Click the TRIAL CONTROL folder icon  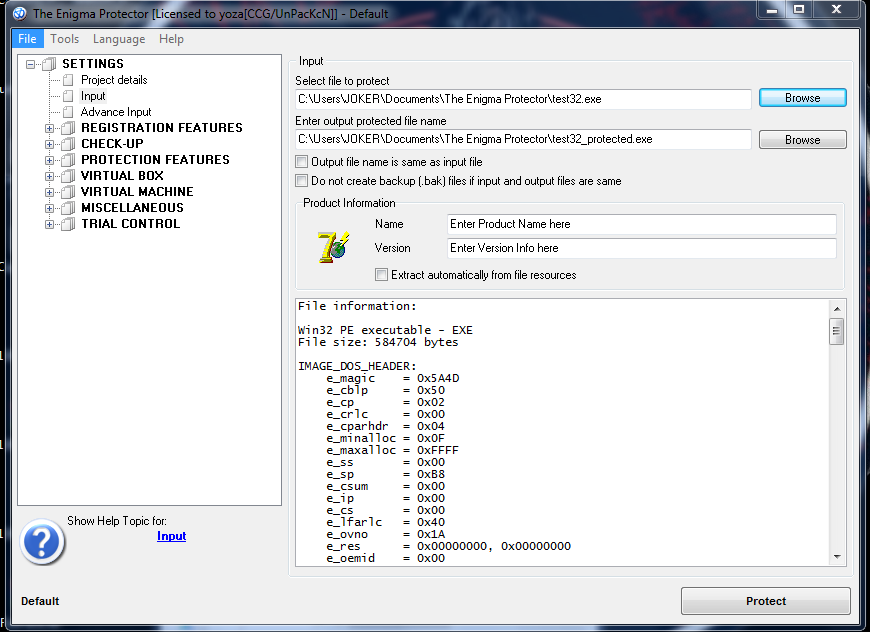(x=68, y=224)
